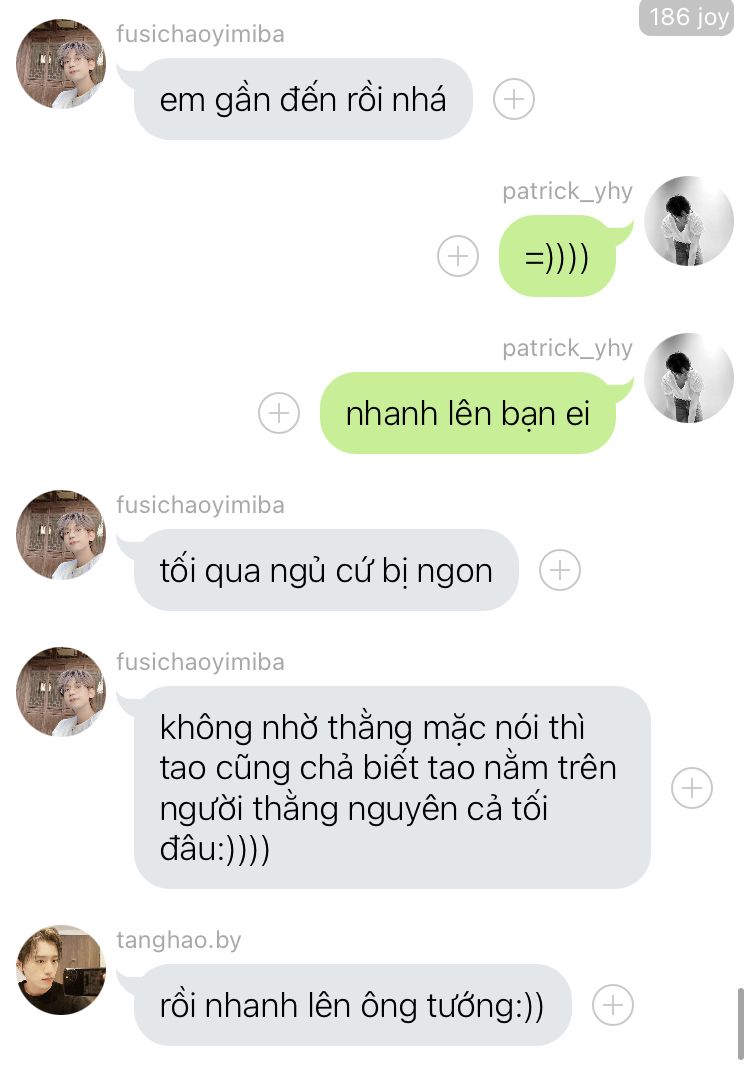Select the "rồi nhanh lên ông tướng:))" bubble
Screen dimensions: 750x1065
click(x=353, y=1005)
